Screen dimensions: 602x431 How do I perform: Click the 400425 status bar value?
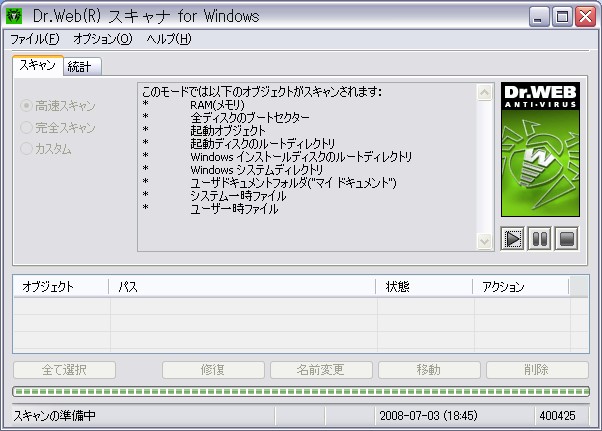pos(557,416)
